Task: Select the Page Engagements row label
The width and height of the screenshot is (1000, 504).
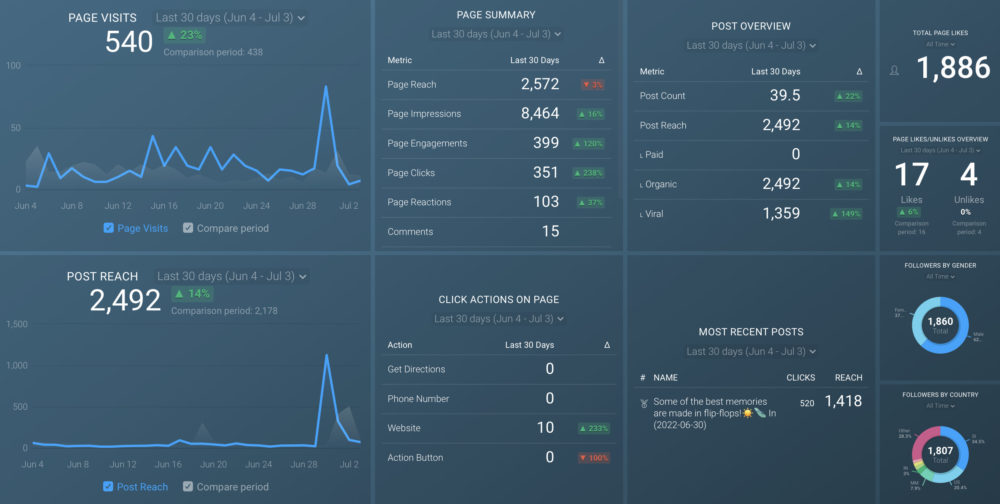Action: [x=427, y=144]
